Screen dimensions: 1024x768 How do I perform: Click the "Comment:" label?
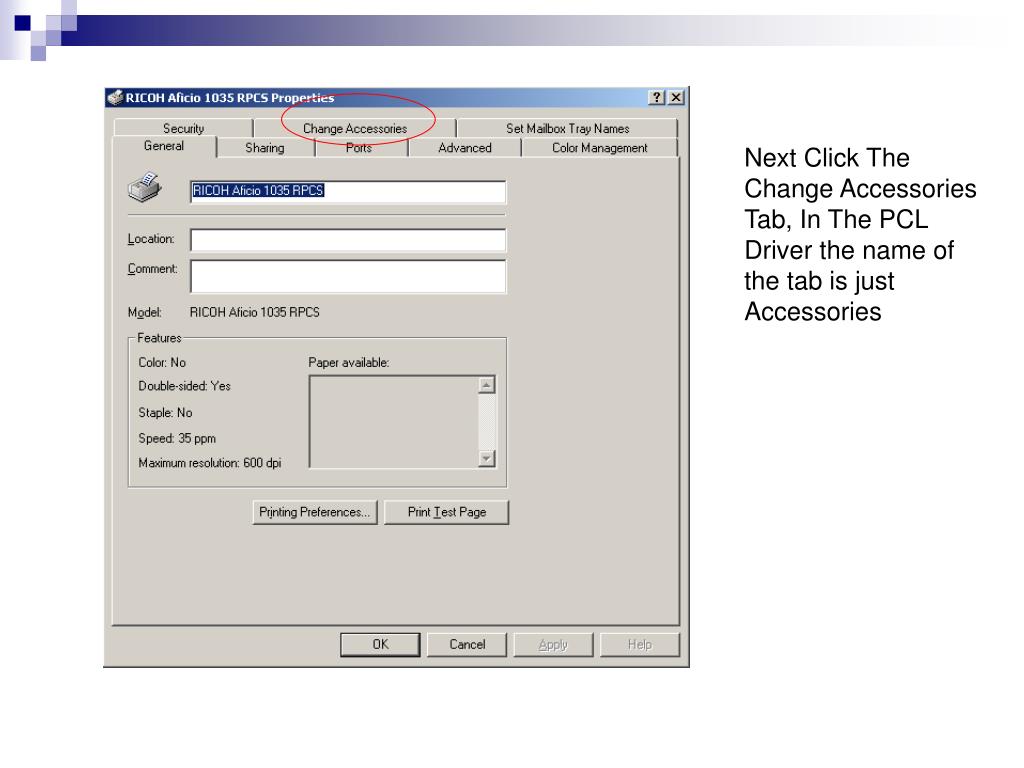(152, 269)
